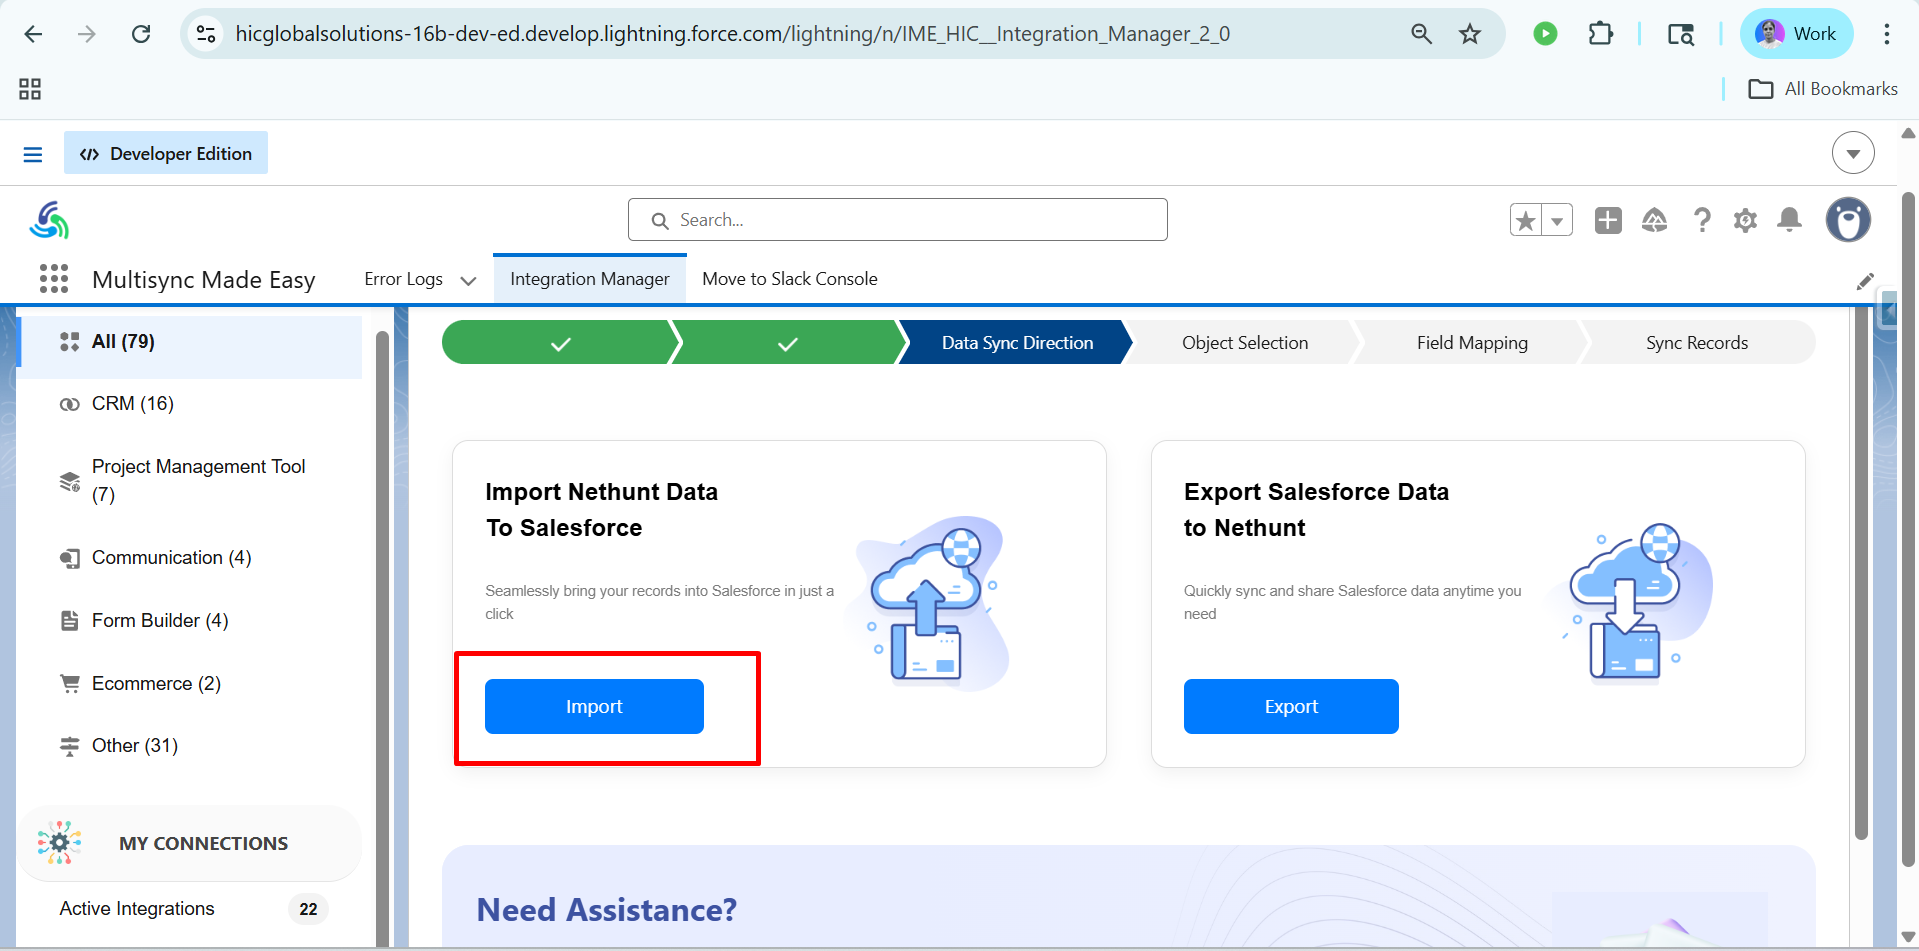Image resolution: width=1919 pixels, height=951 pixels.
Task: Toggle the hamburger navigation menu
Action: [33, 154]
